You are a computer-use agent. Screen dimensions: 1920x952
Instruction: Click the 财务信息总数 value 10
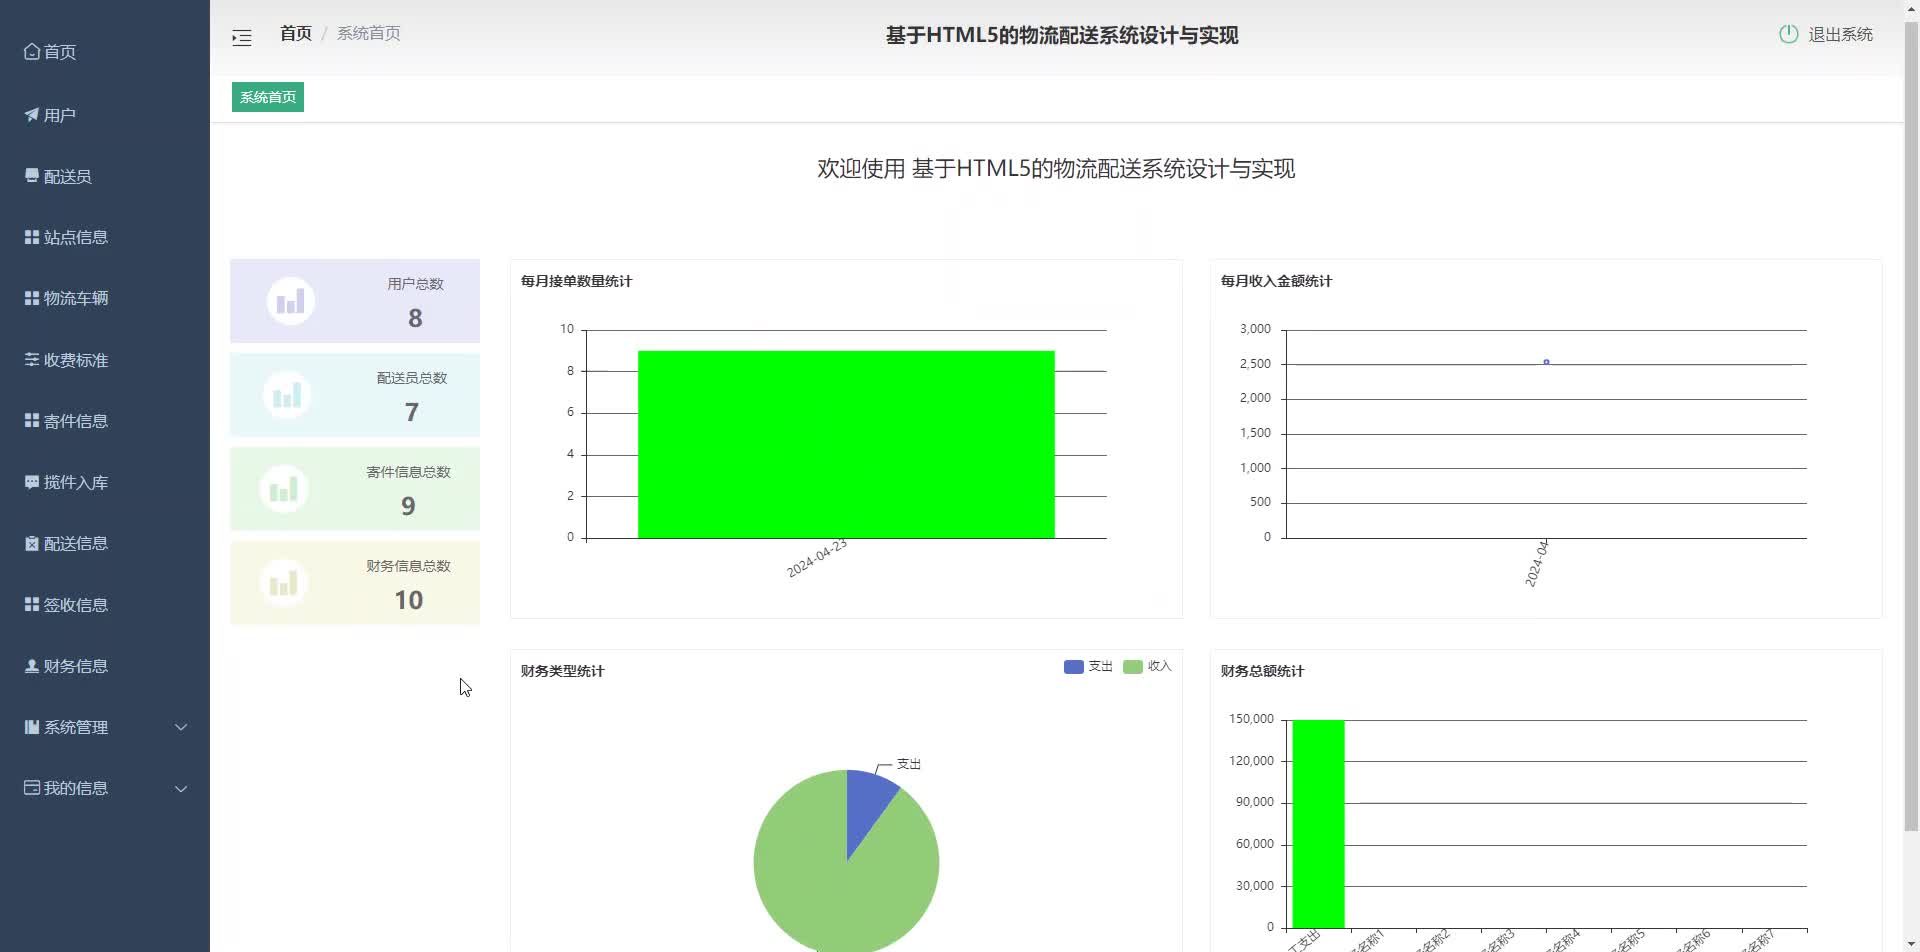[x=408, y=600]
